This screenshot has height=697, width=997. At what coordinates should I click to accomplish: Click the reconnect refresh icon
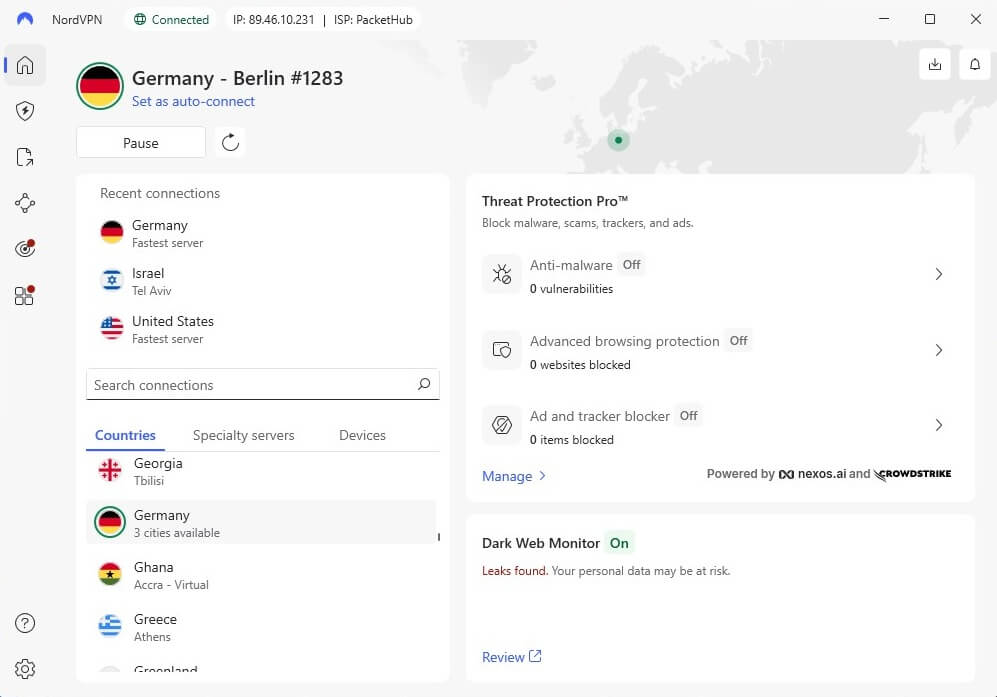point(229,142)
